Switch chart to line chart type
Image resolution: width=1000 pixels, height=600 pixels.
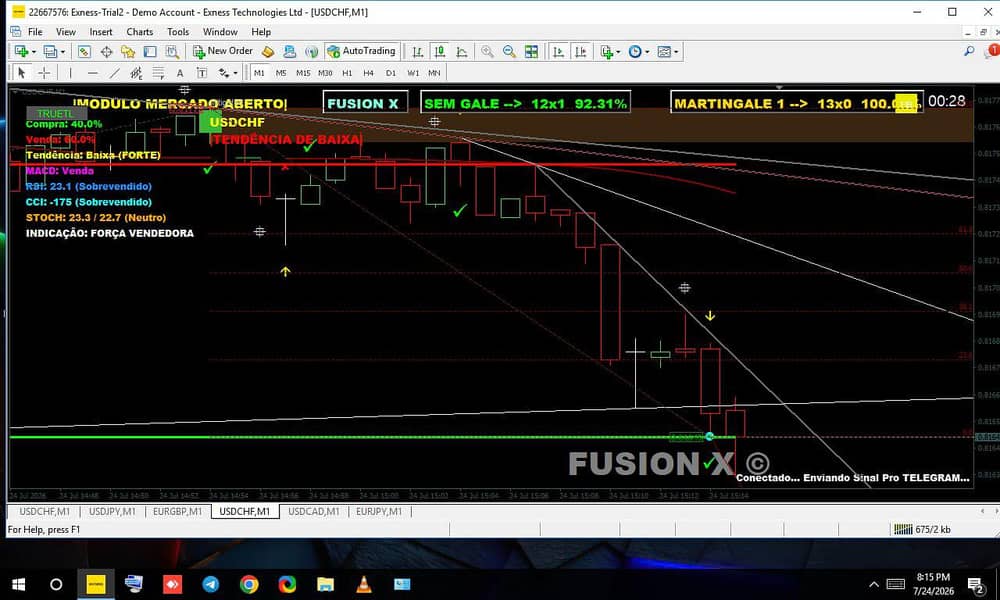[x=462, y=52]
